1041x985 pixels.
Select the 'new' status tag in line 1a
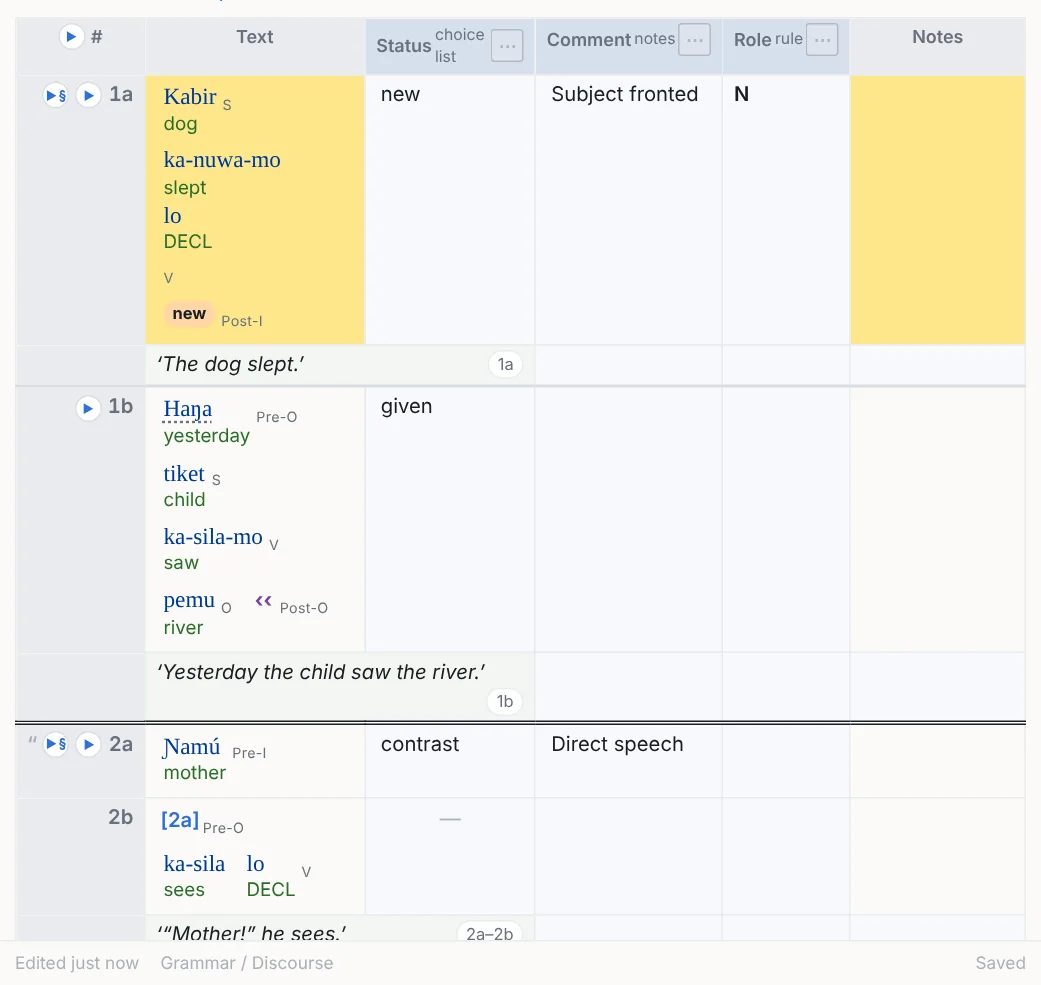pos(189,314)
